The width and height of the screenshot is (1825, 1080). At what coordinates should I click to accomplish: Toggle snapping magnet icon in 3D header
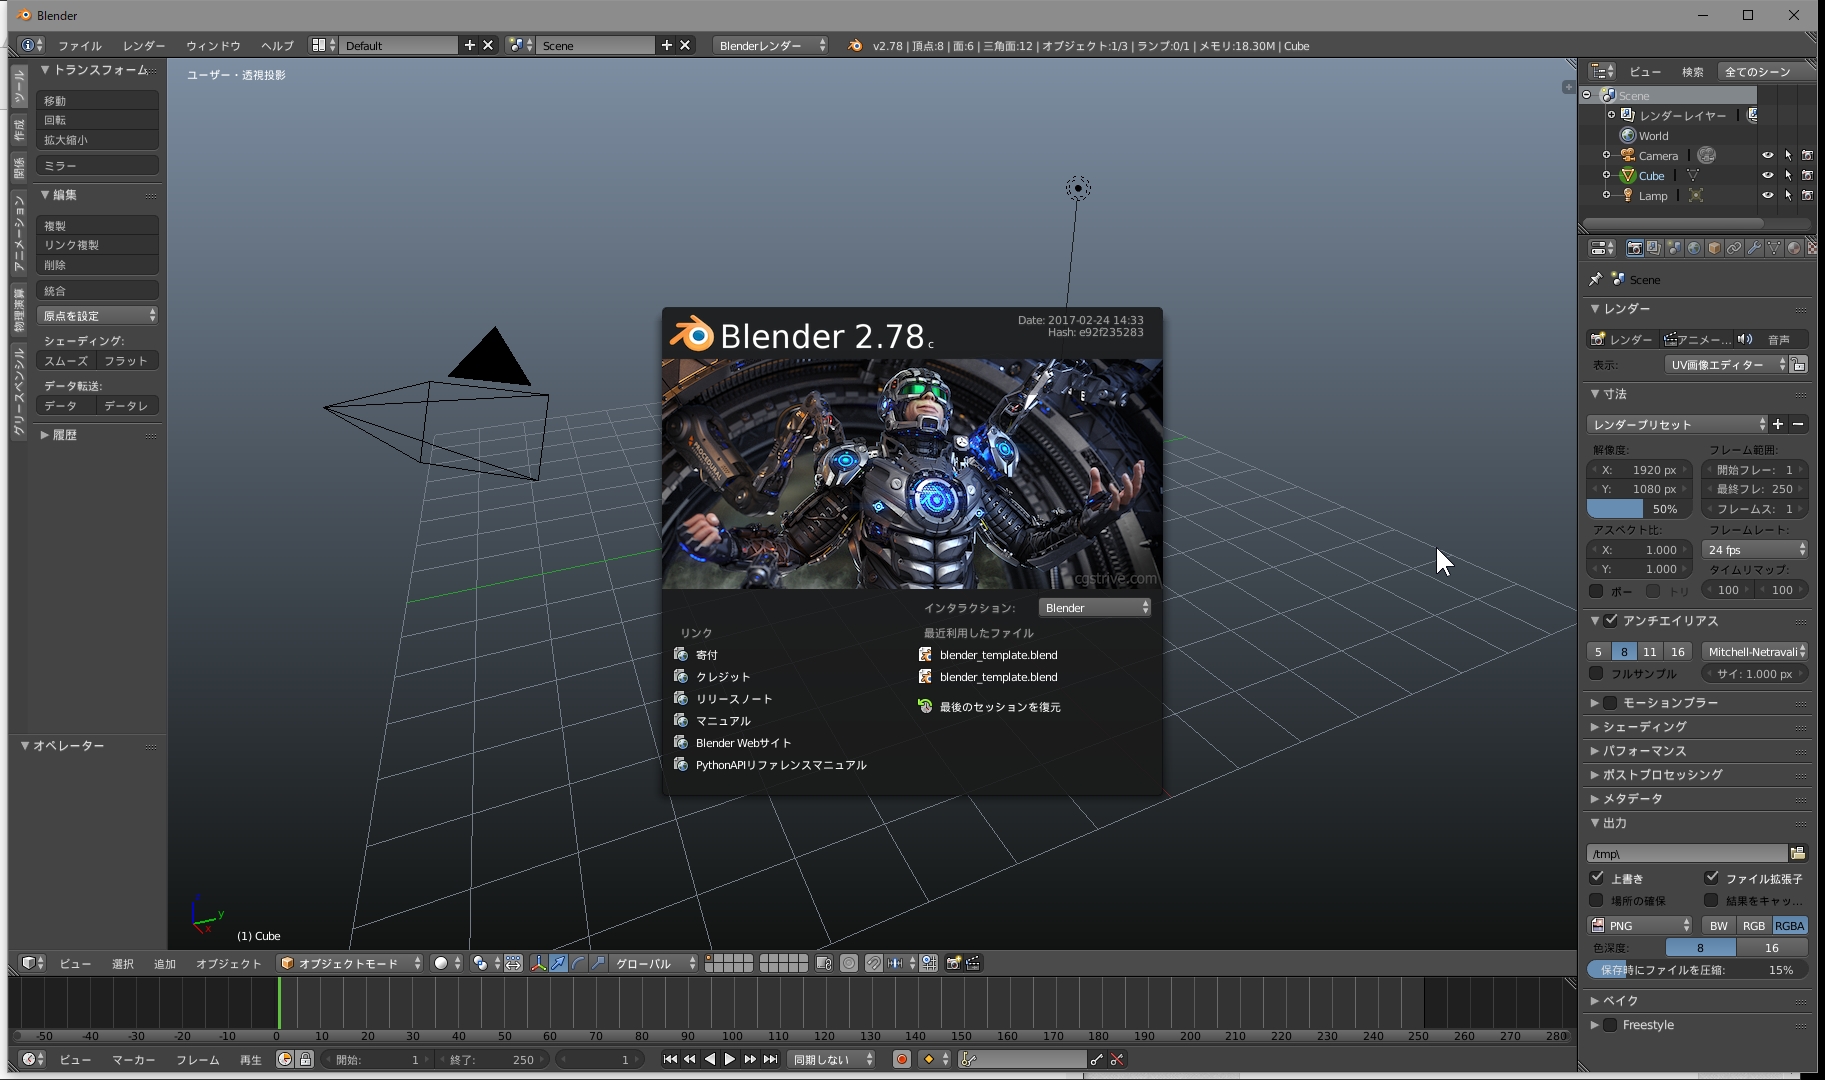[873, 963]
